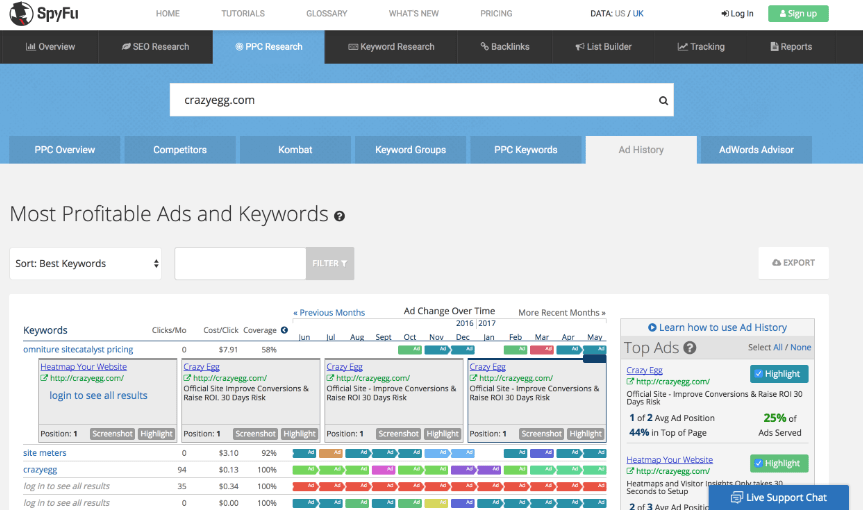Click the red Mar ad block for omniture row
The width and height of the screenshot is (863, 510).
pyautogui.click(x=542, y=350)
